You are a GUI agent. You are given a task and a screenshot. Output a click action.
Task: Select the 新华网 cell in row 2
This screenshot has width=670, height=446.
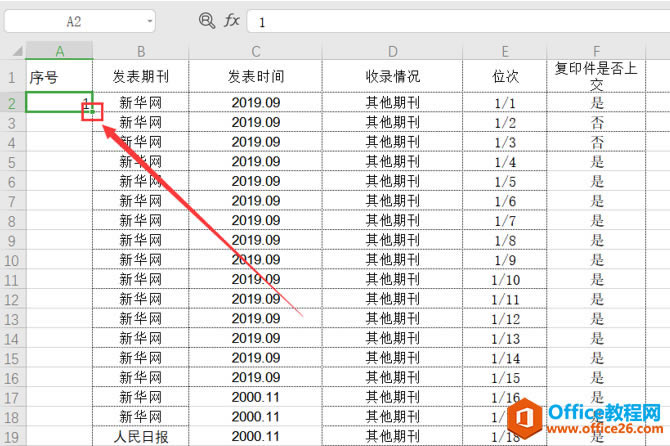tap(141, 103)
